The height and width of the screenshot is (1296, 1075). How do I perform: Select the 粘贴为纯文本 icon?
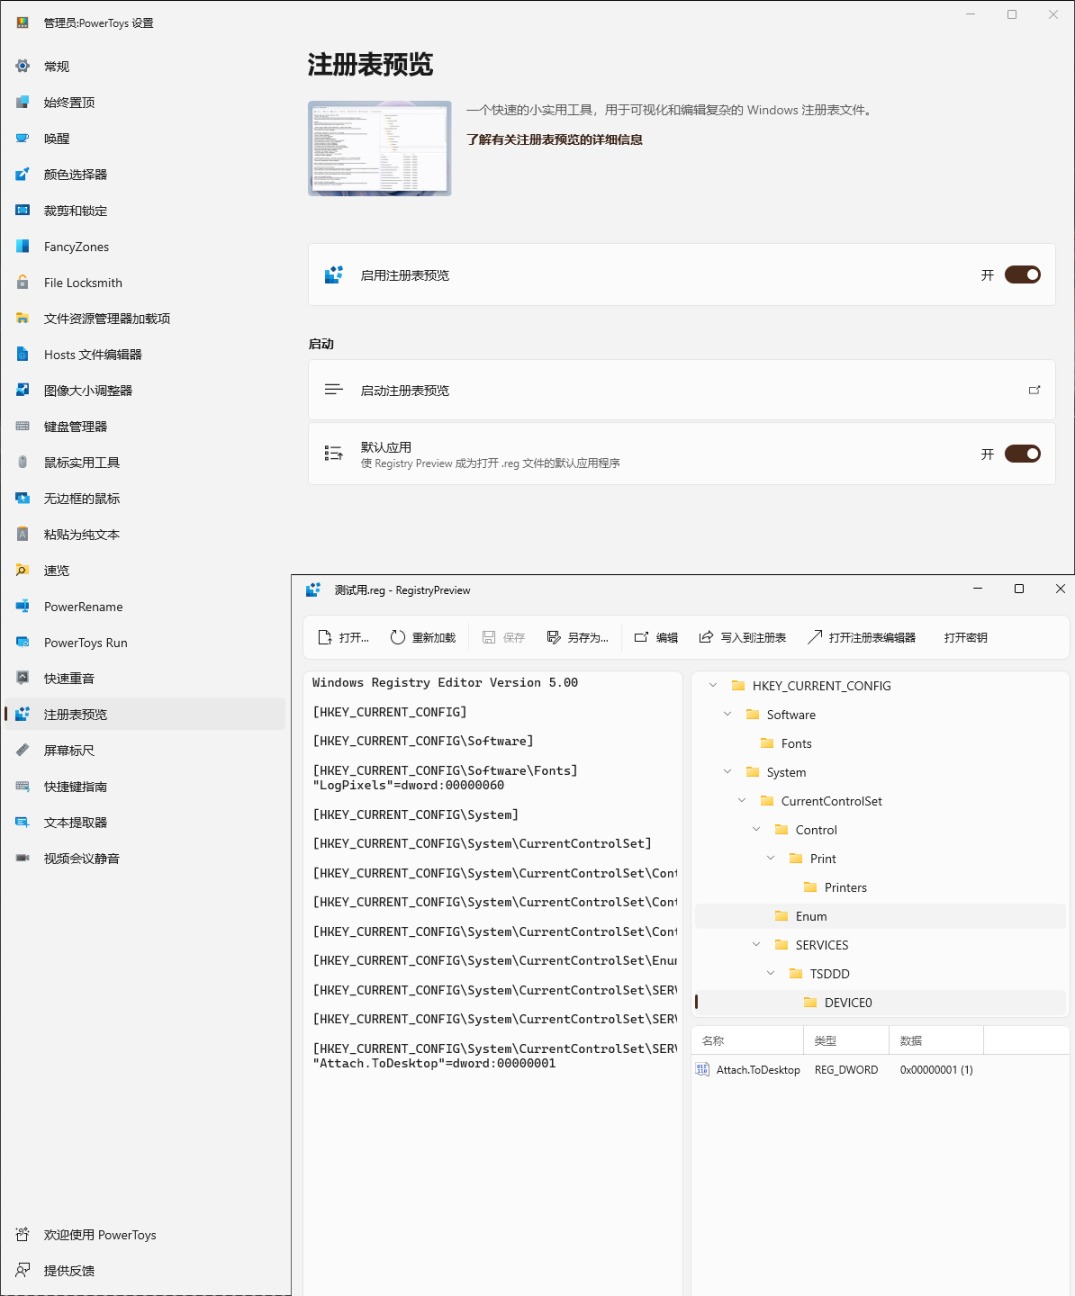tap(22, 534)
